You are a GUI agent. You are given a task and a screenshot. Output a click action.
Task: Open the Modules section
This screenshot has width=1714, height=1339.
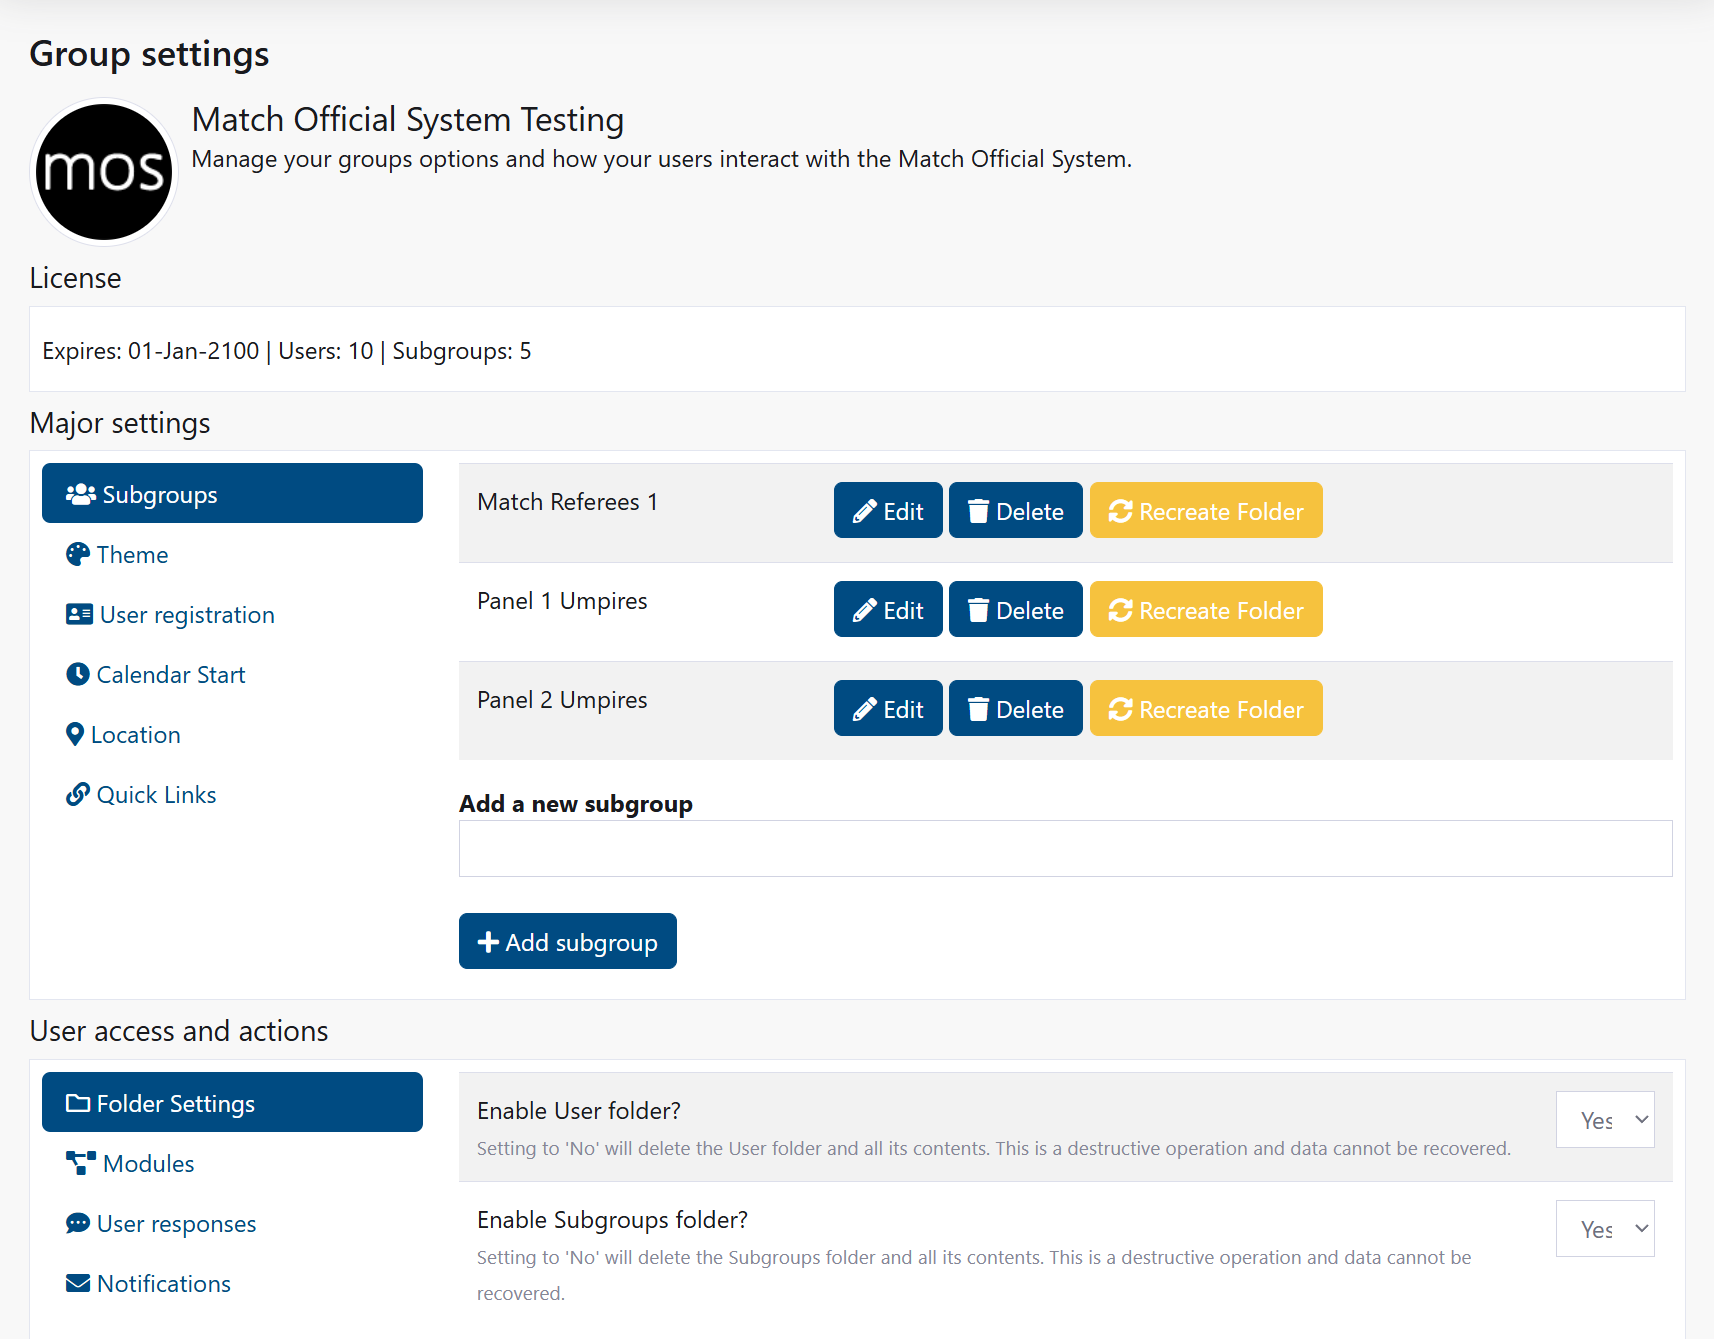tap(147, 1162)
